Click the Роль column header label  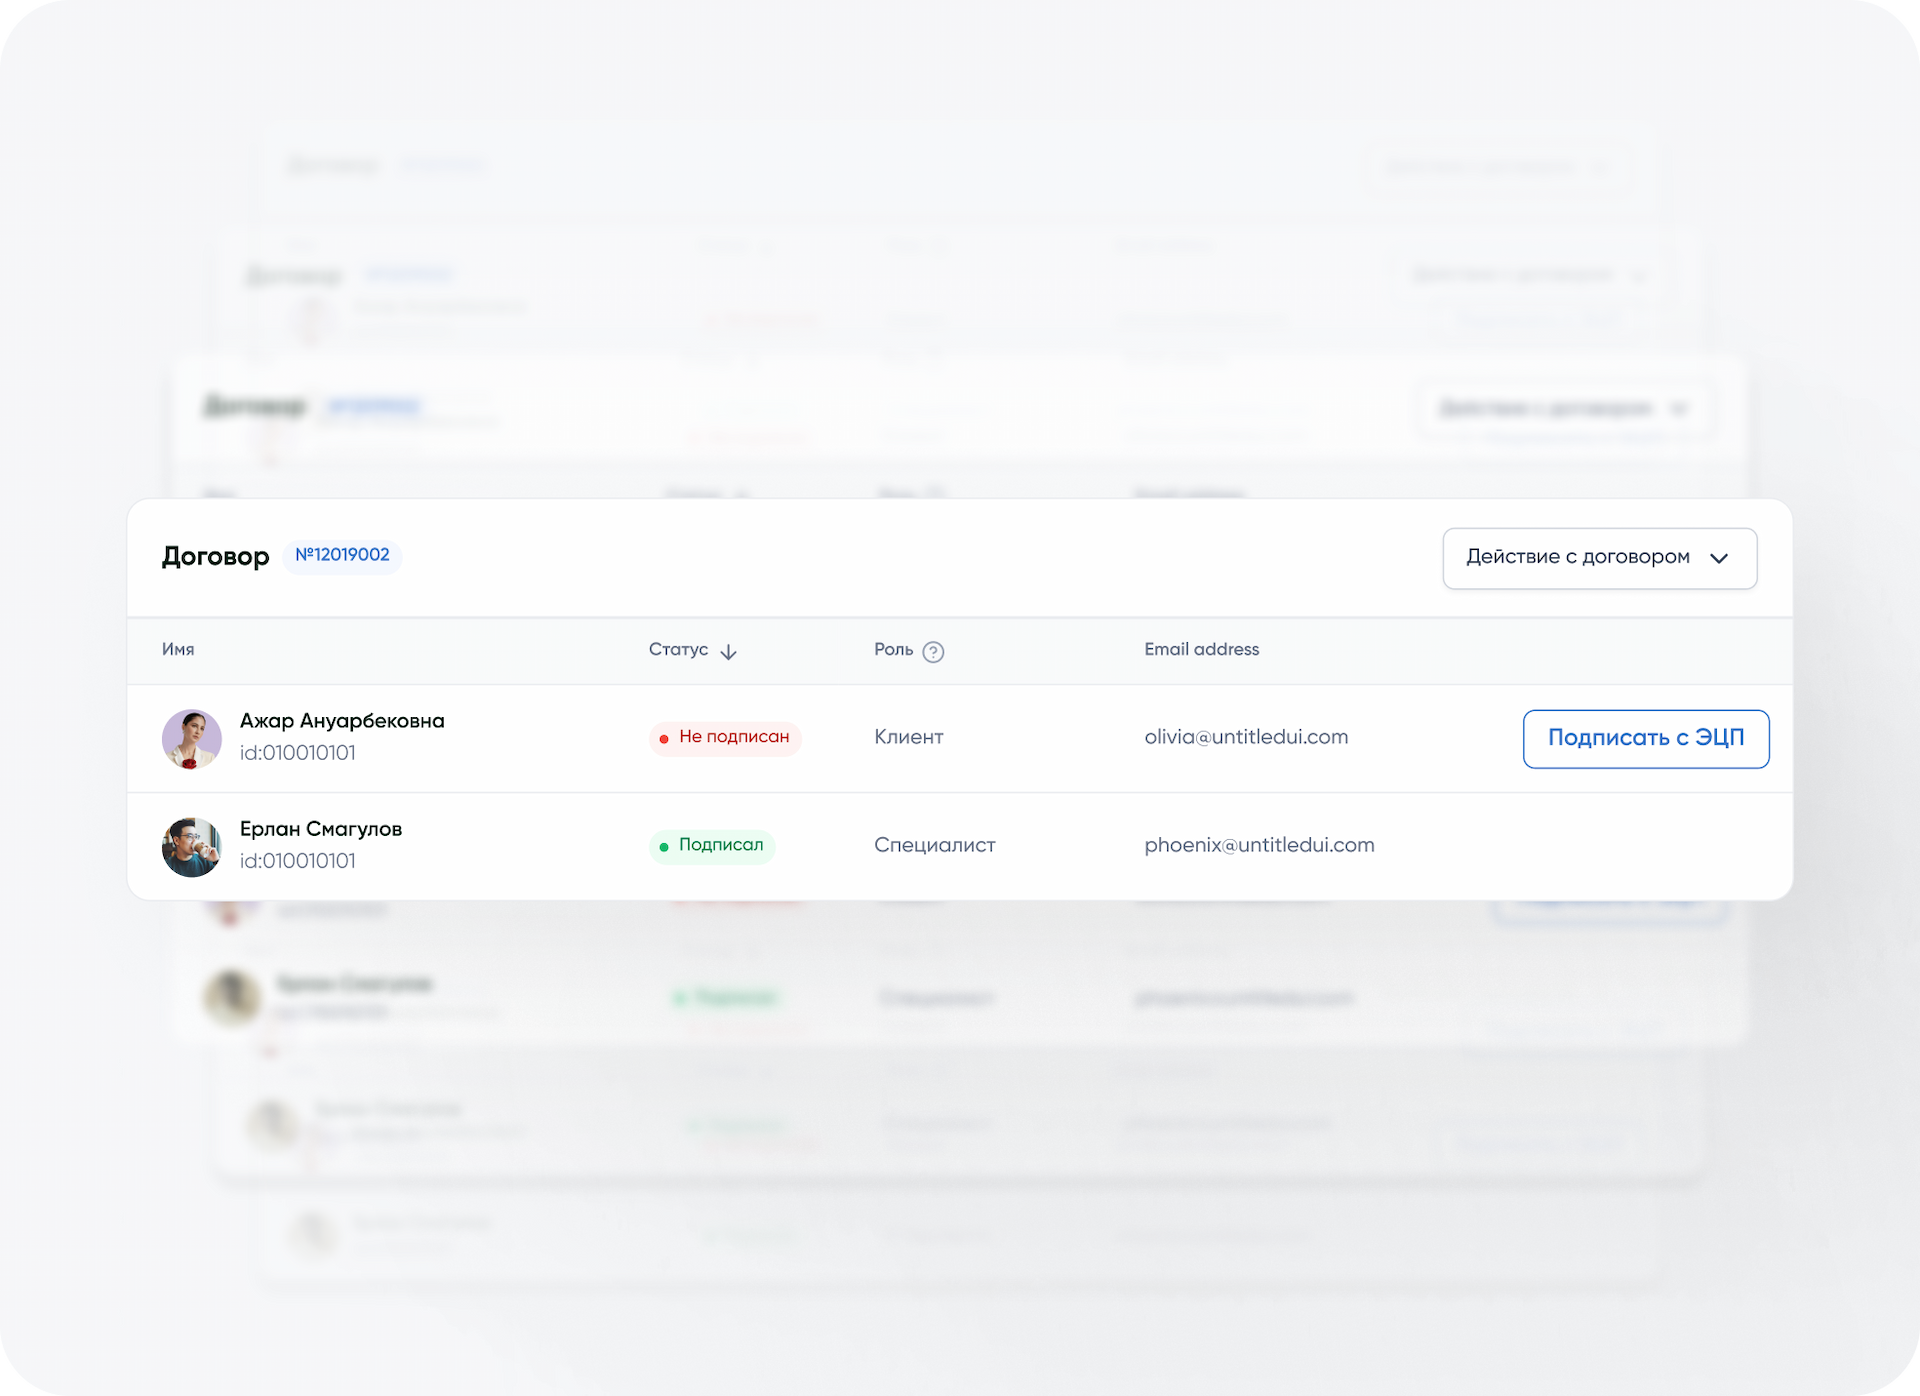[893, 650]
